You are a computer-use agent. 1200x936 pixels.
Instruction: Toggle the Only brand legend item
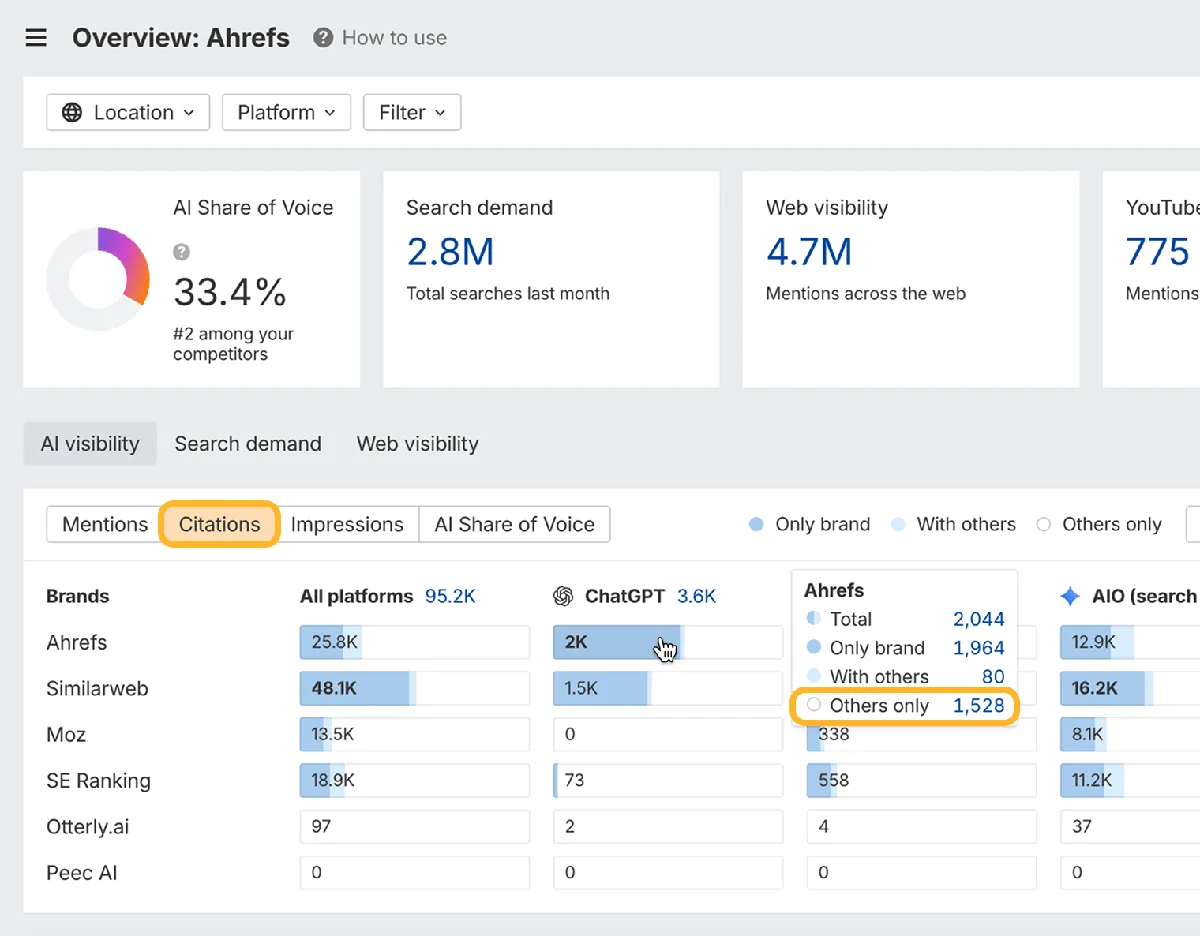pyautogui.click(x=810, y=524)
